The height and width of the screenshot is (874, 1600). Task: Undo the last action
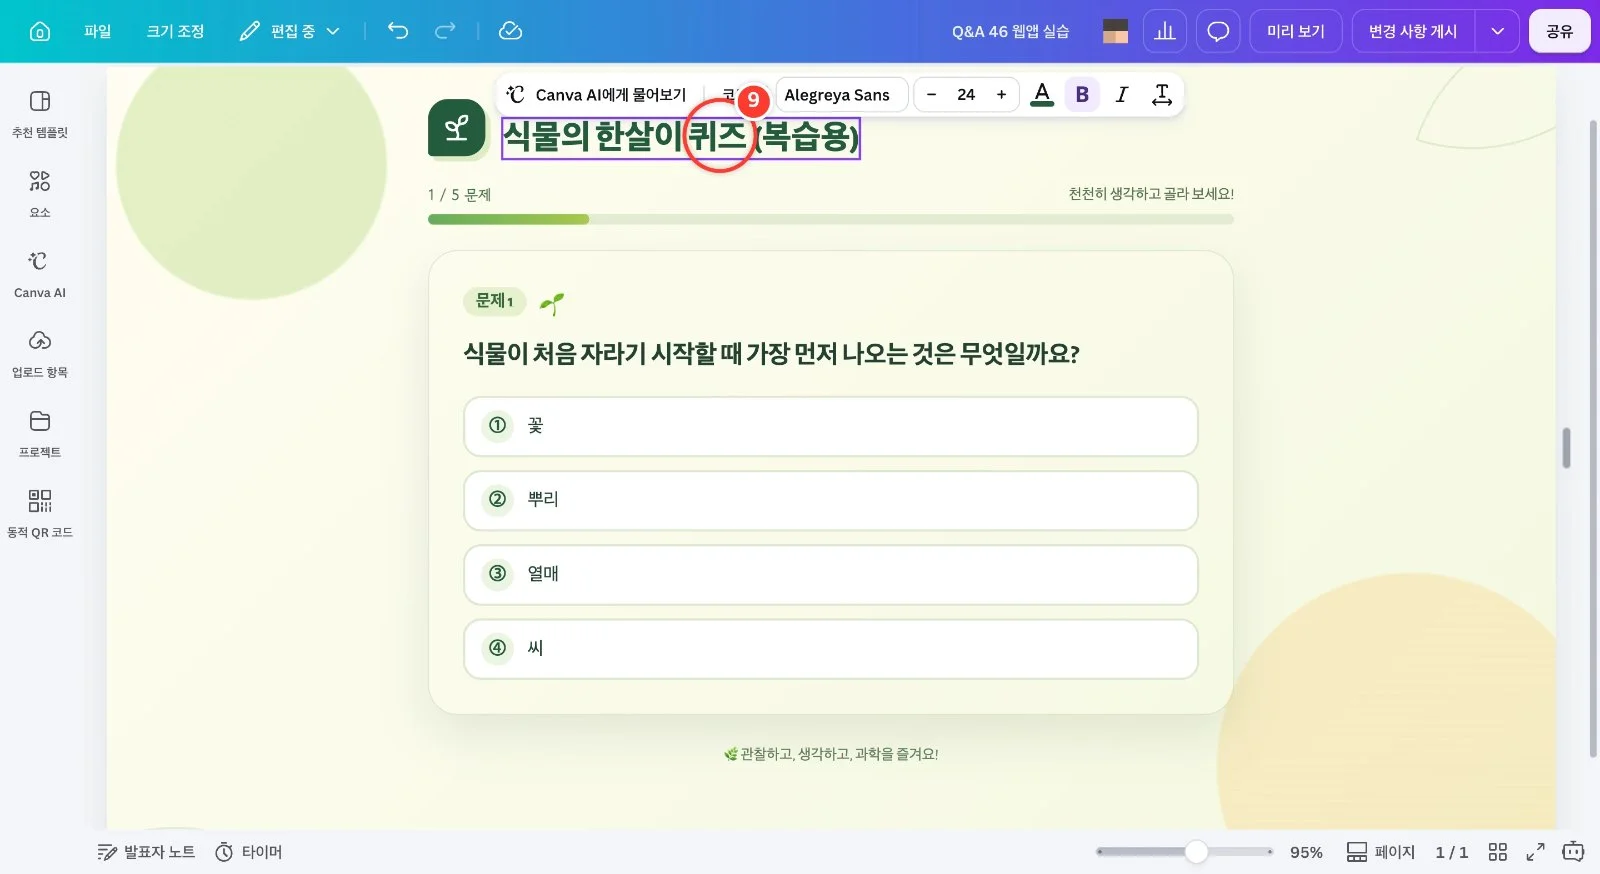[398, 31]
